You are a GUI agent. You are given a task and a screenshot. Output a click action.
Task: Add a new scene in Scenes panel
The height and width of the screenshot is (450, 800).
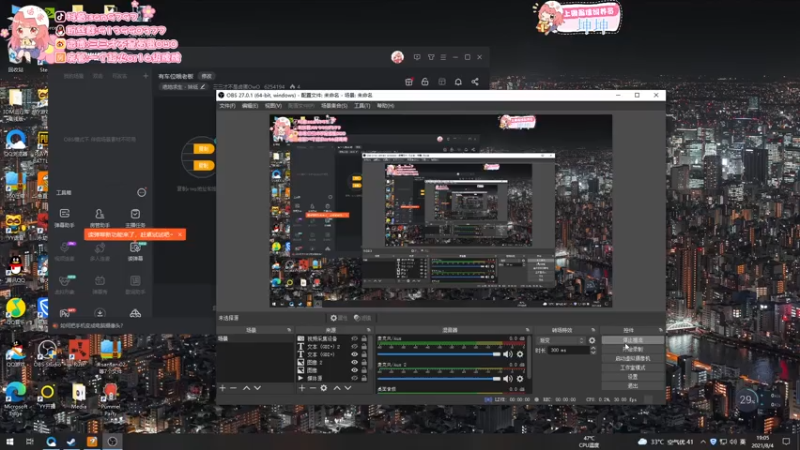tap(222, 388)
